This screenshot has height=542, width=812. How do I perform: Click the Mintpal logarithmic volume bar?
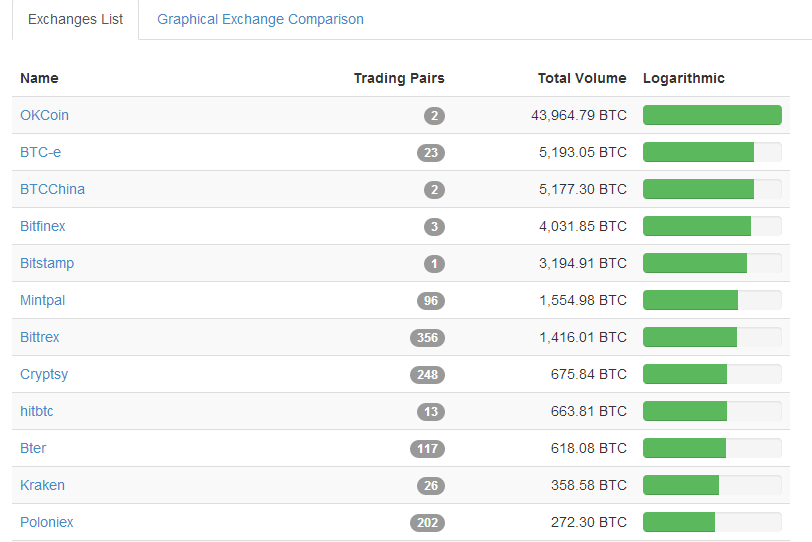coord(712,300)
